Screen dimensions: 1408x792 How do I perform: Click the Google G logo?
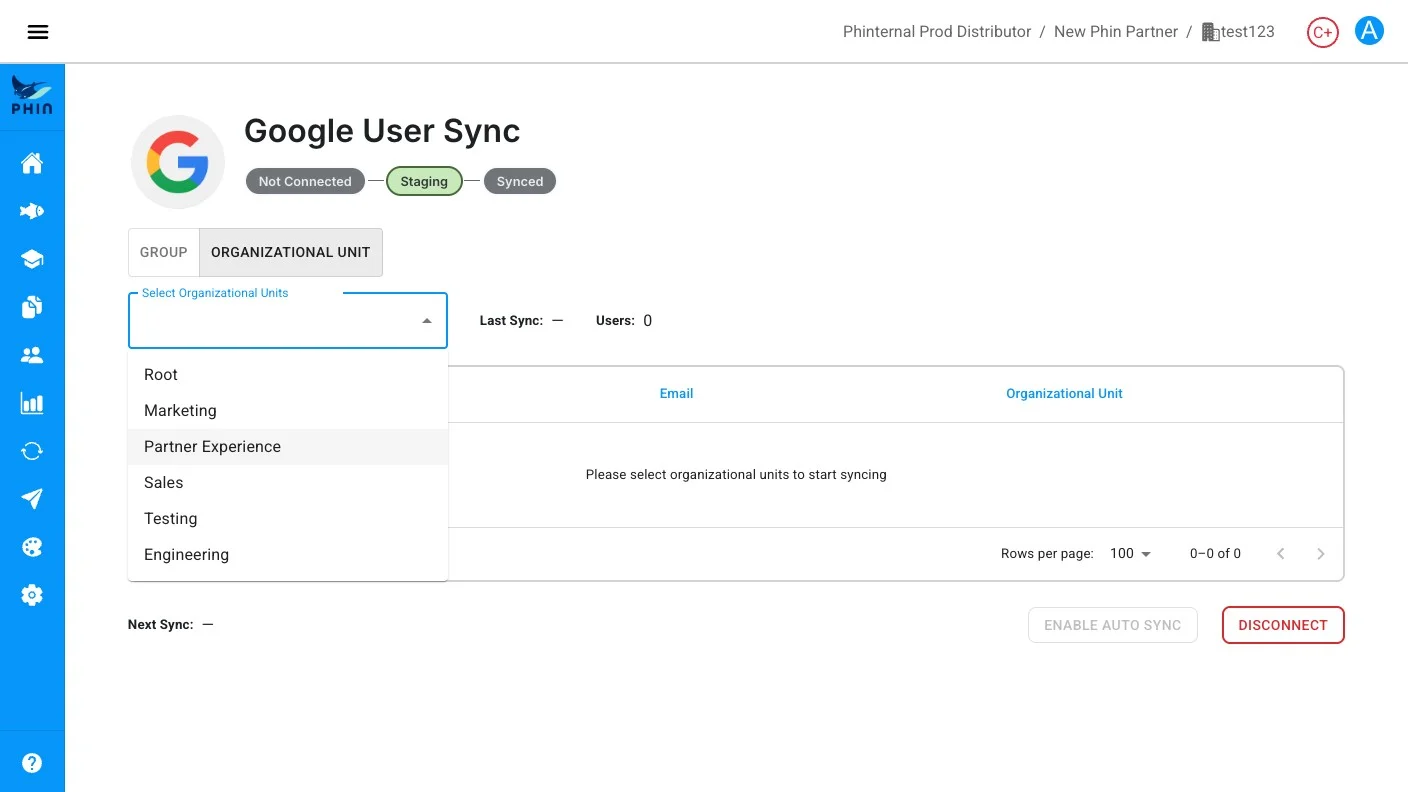[x=178, y=162]
